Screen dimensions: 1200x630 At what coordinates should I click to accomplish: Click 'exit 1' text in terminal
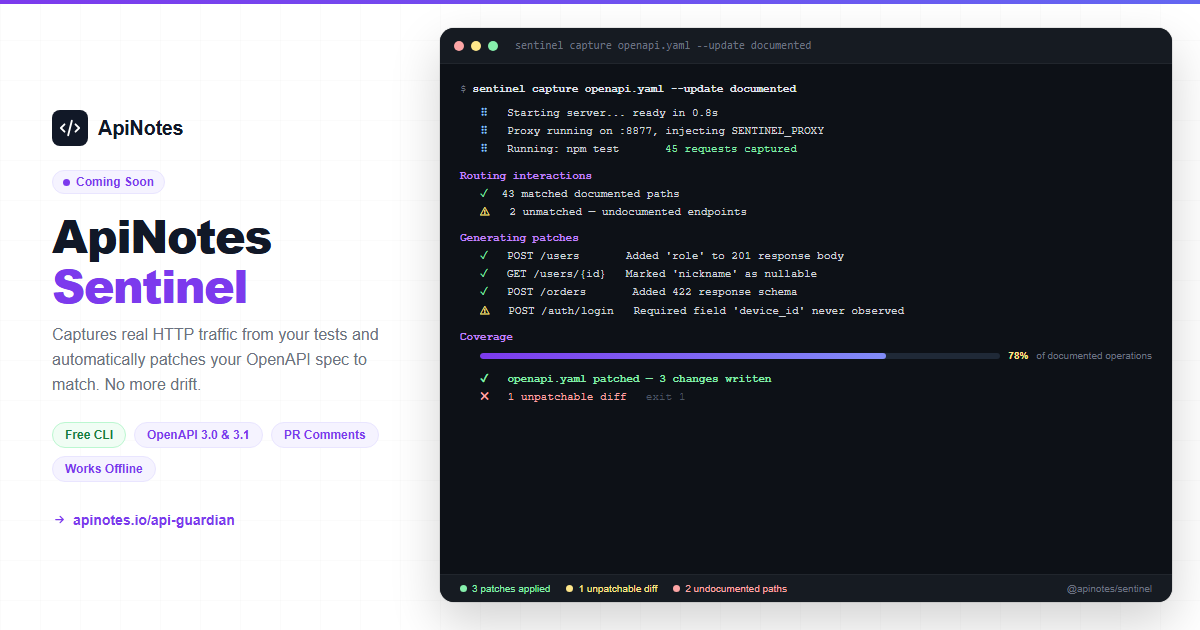665,397
